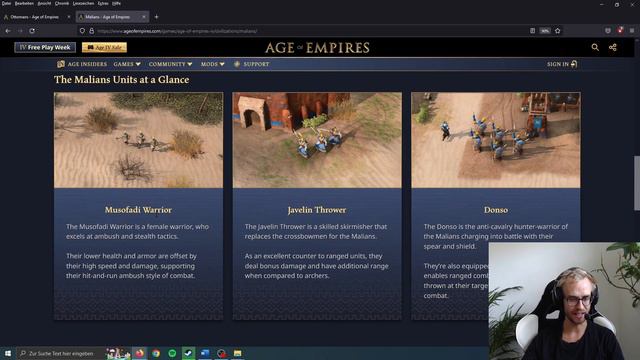Click the Support emblem icon
Screen dimensions: 640x360
[x=237, y=64]
